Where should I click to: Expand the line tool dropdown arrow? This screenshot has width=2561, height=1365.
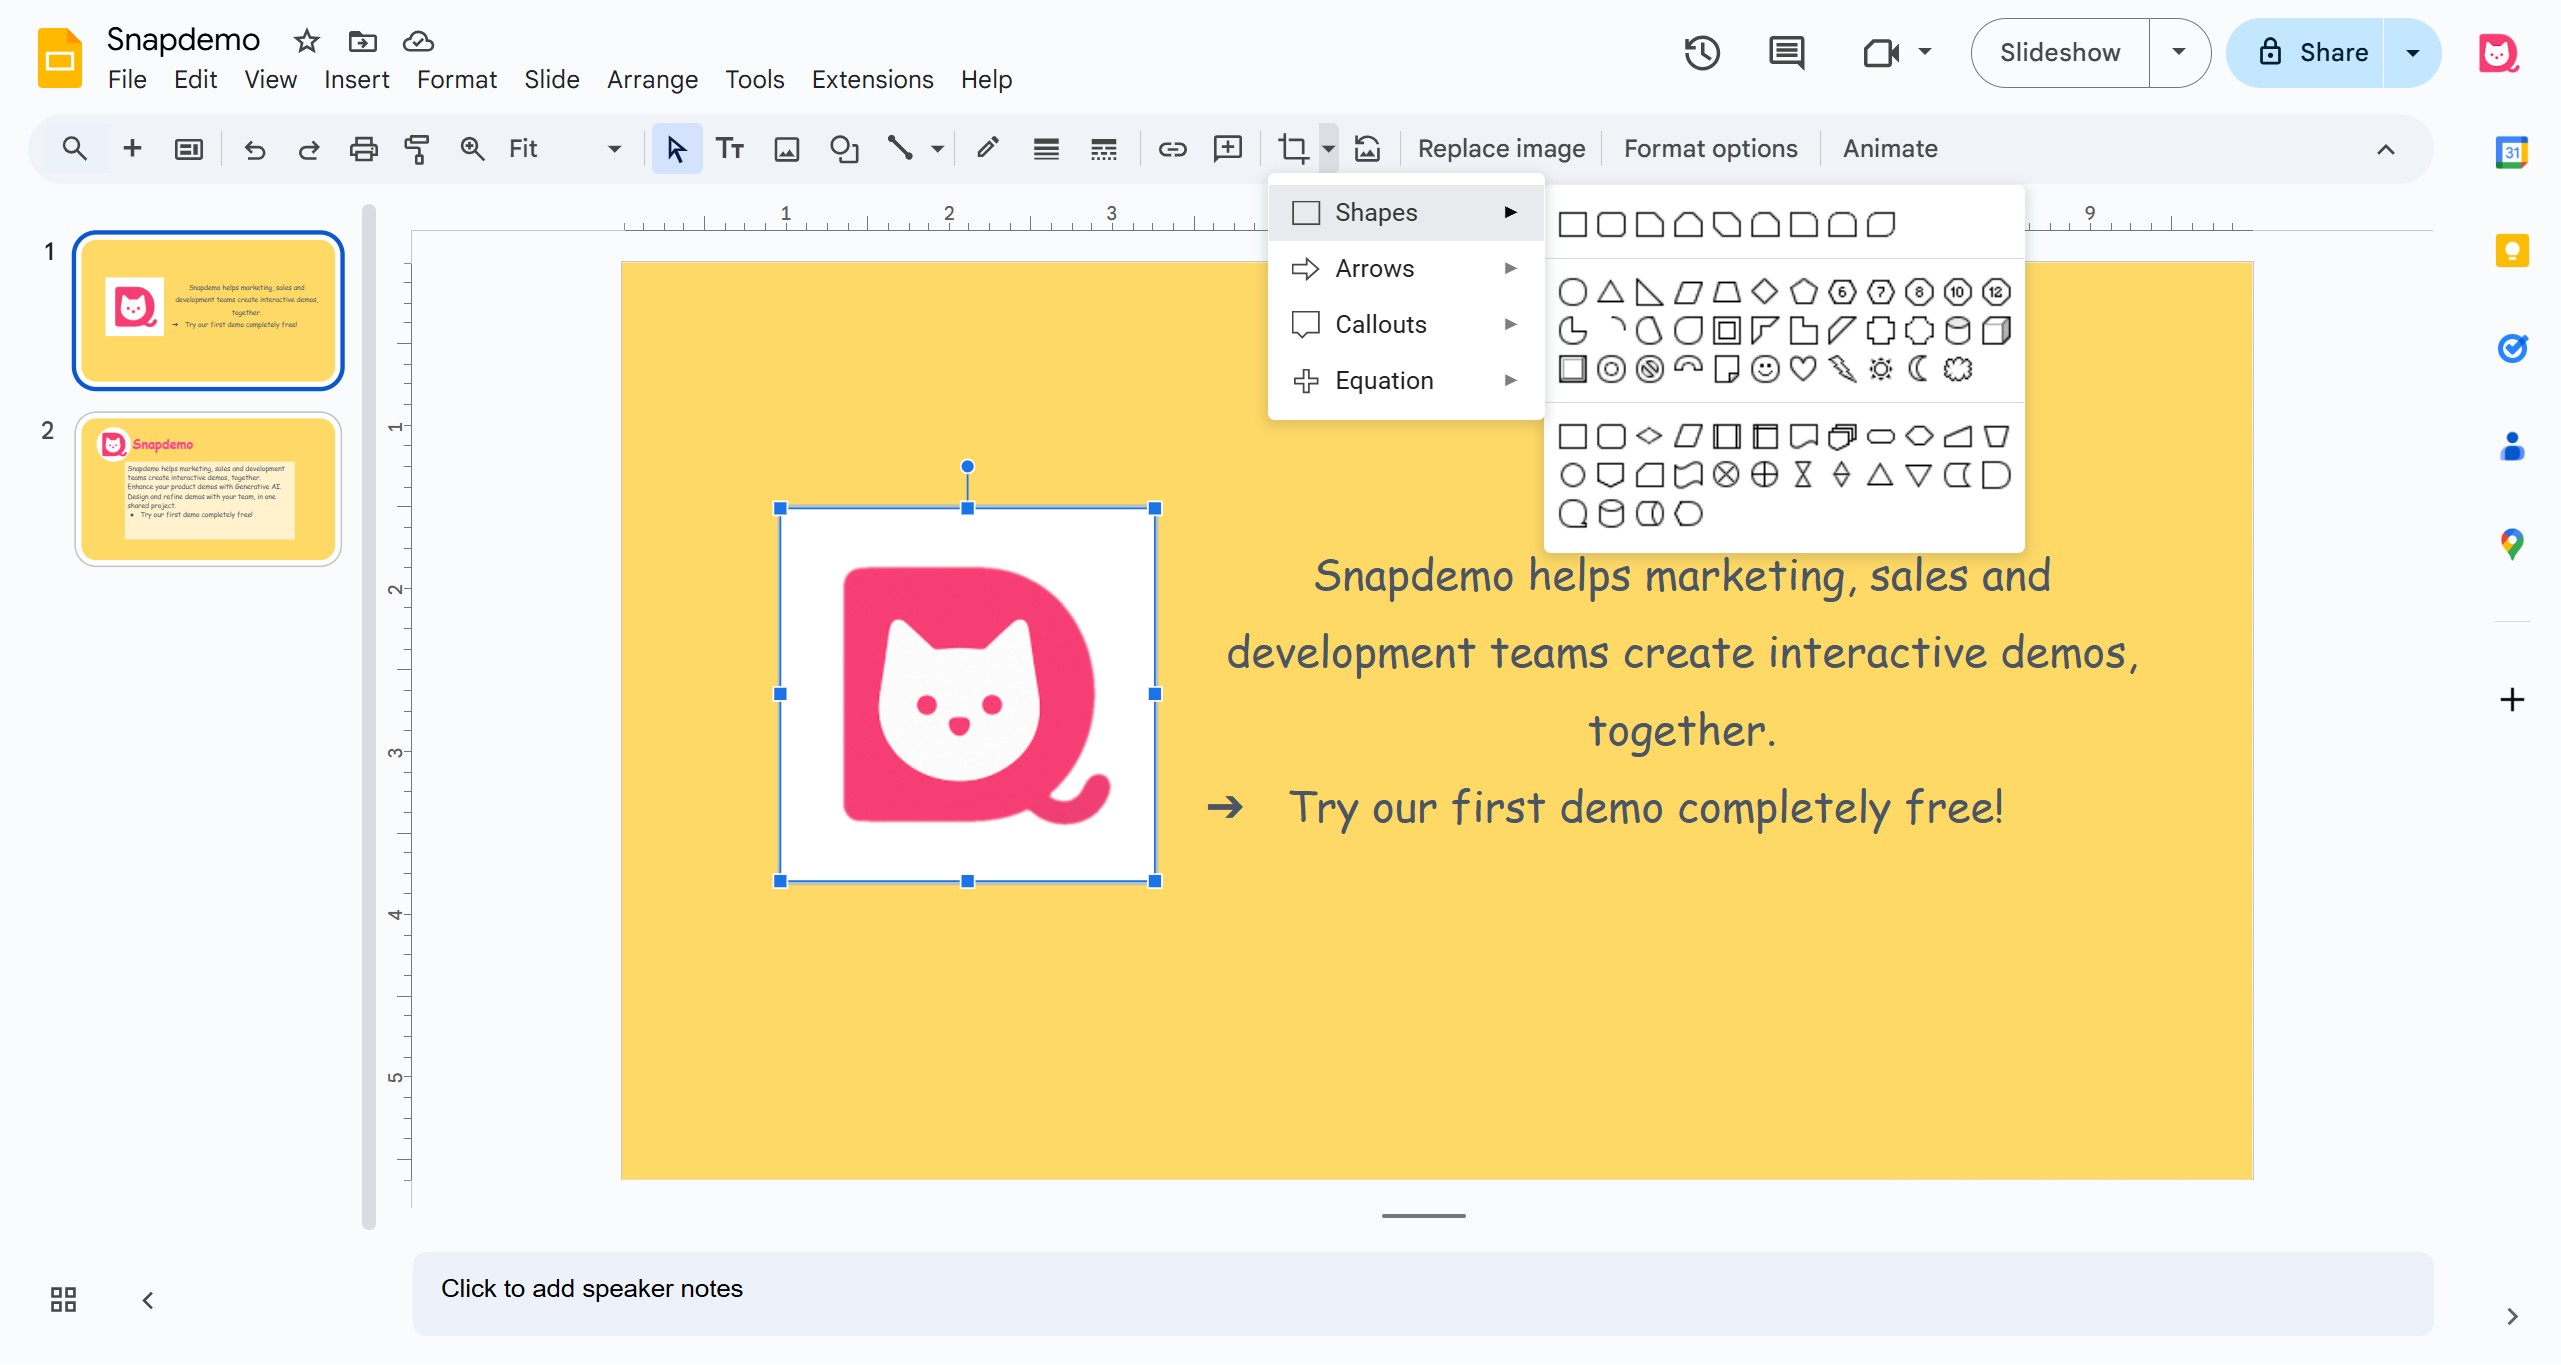click(x=937, y=149)
